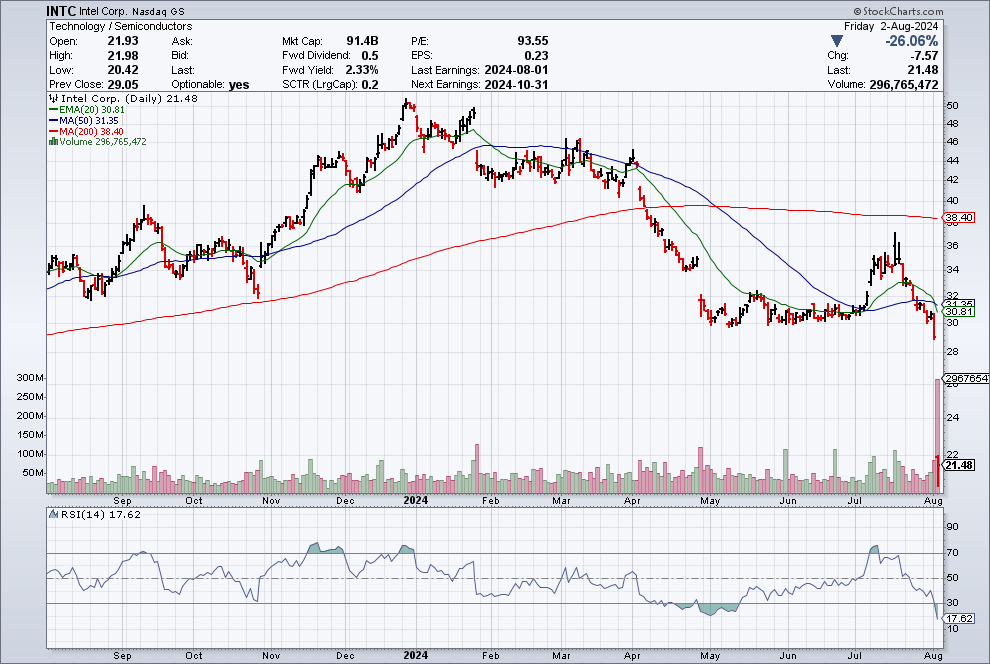Click the EPS value 0.23
Screen dimensions: 990x664
click(536, 55)
